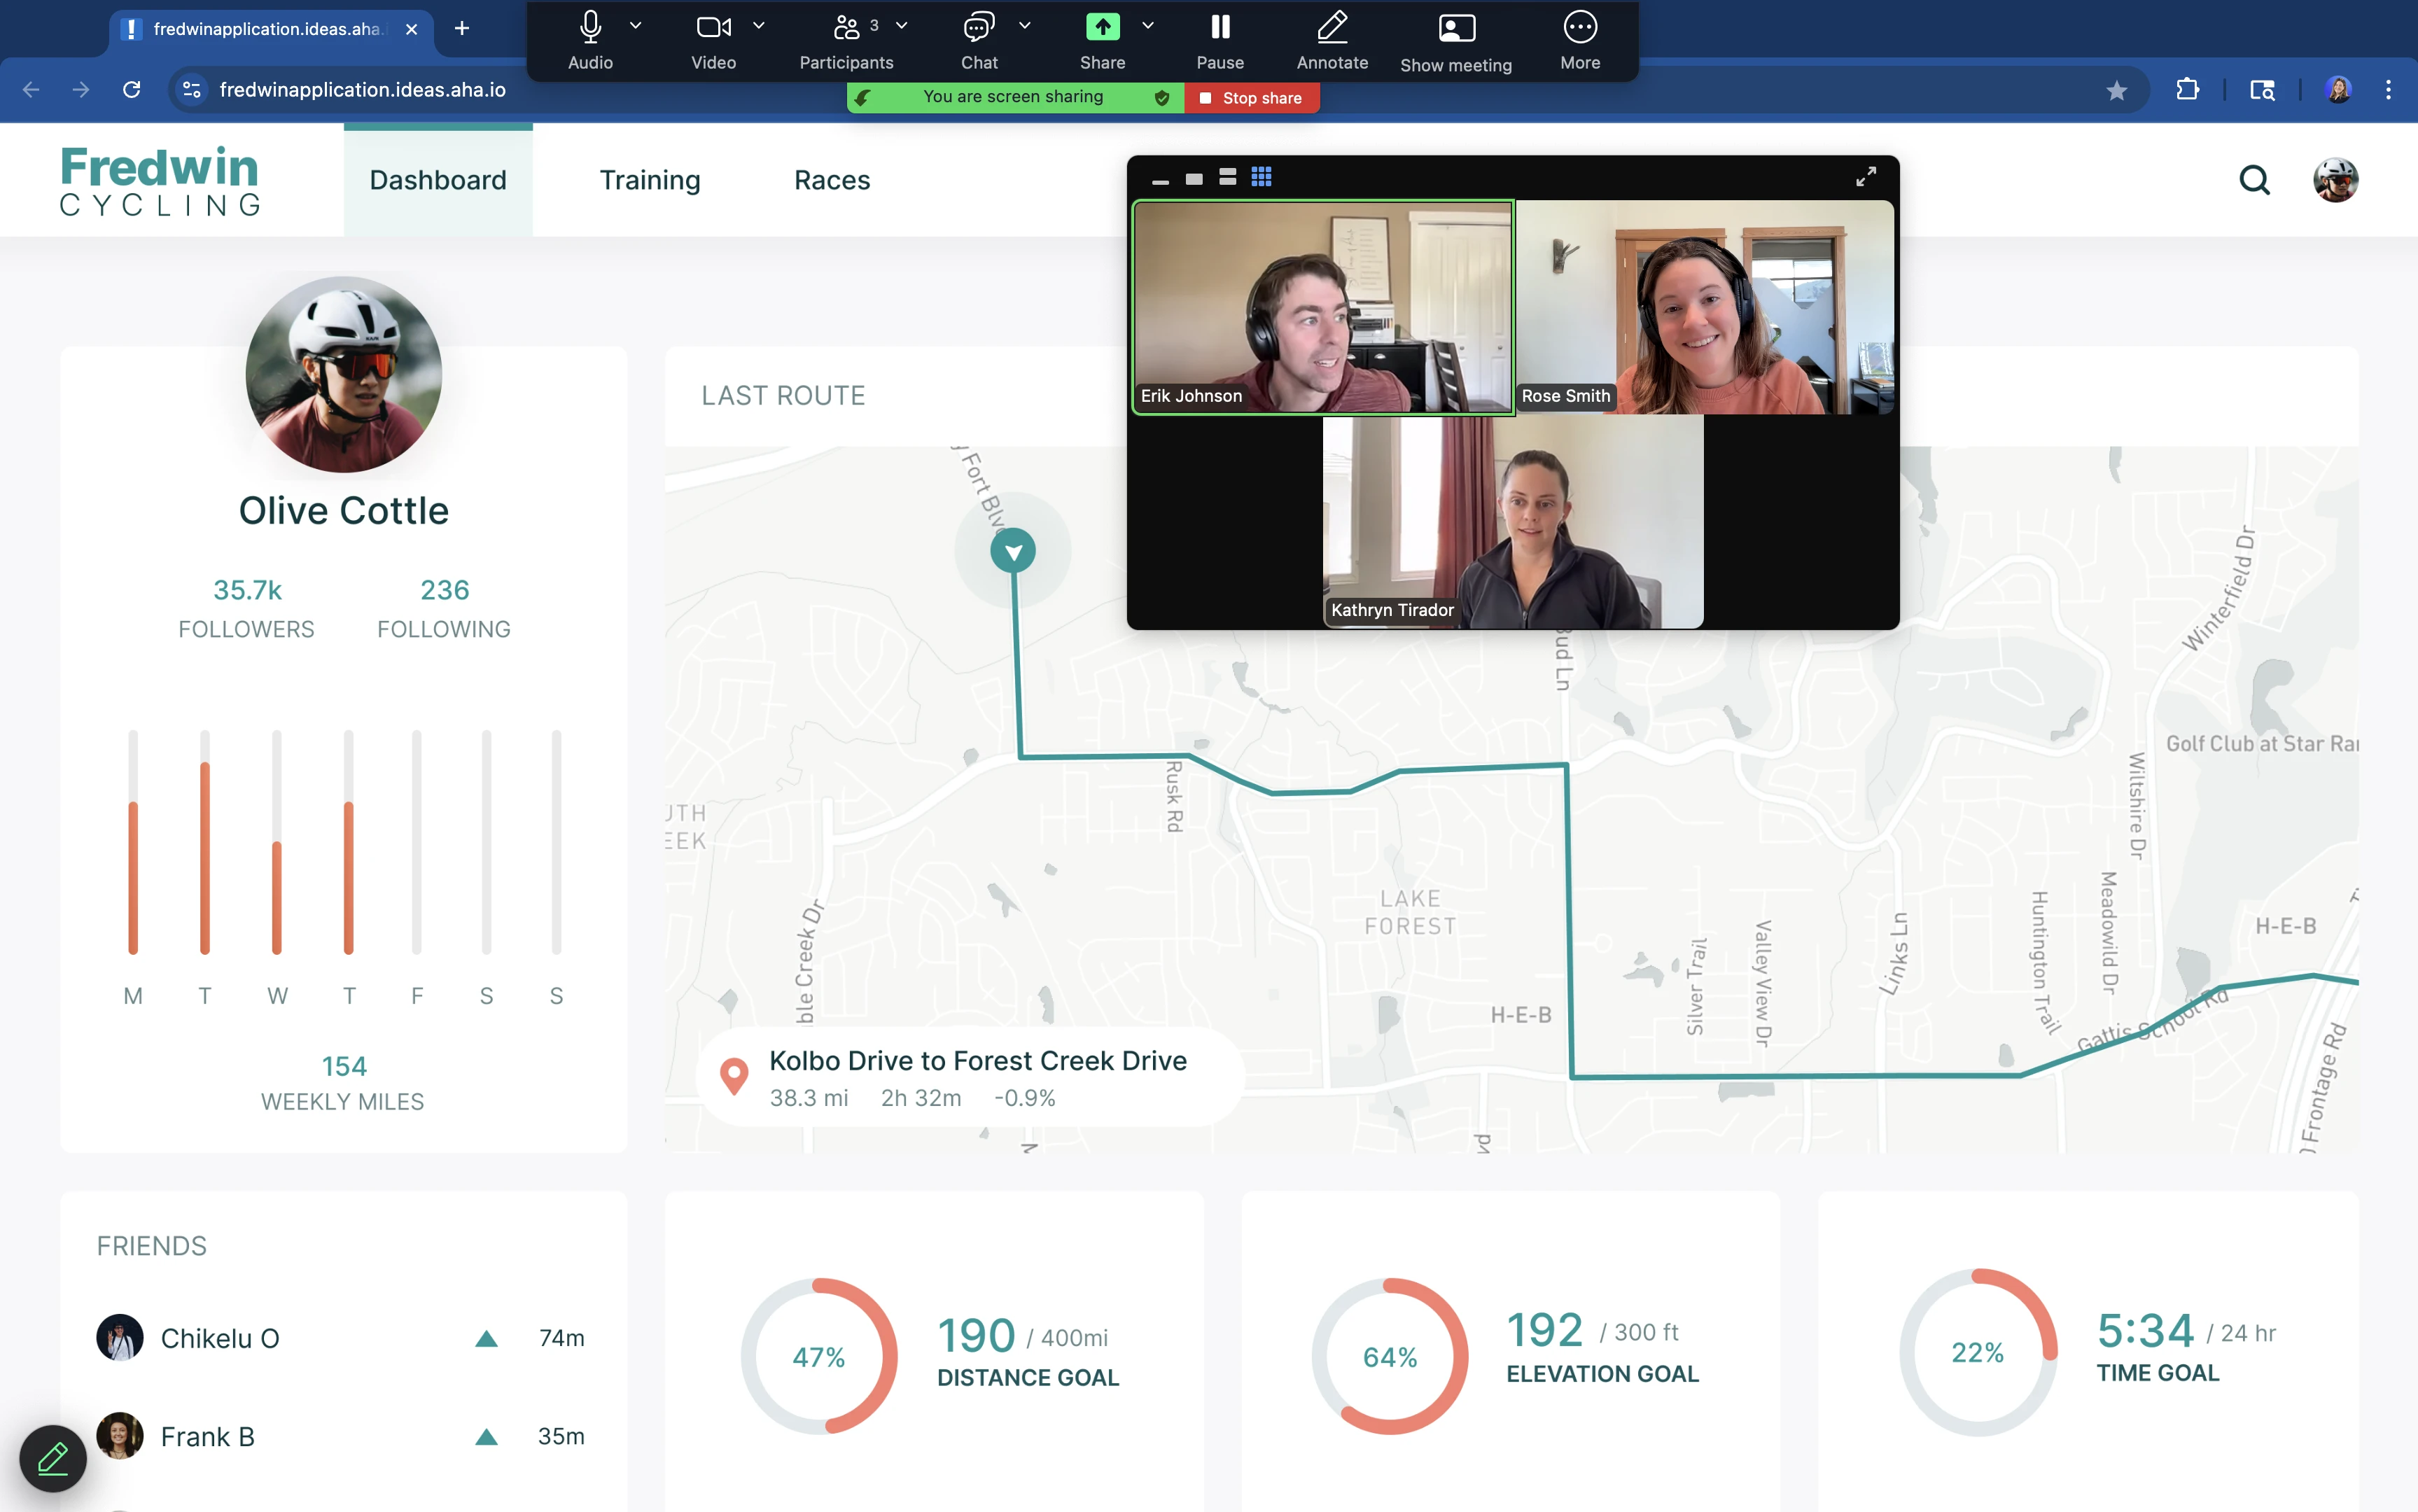The width and height of the screenshot is (2418, 1512).
Task: Expand Audio settings arrow
Action: coord(635,26)
